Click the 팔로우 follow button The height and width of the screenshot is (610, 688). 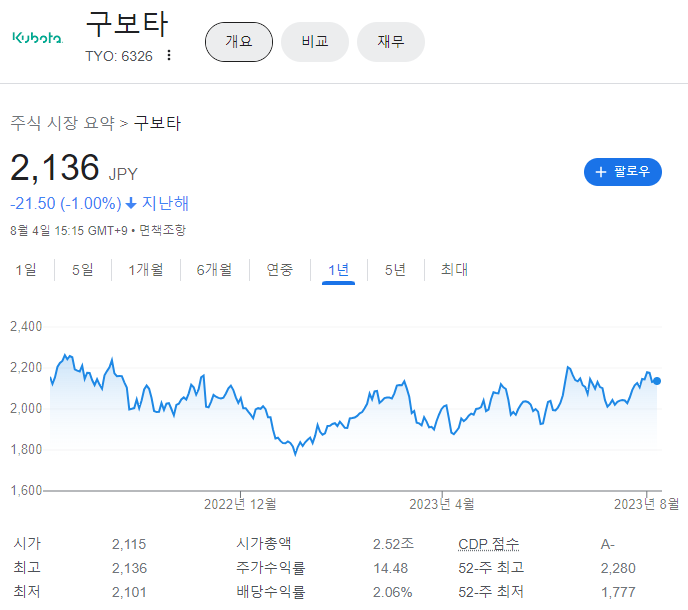tap(622, 172)
